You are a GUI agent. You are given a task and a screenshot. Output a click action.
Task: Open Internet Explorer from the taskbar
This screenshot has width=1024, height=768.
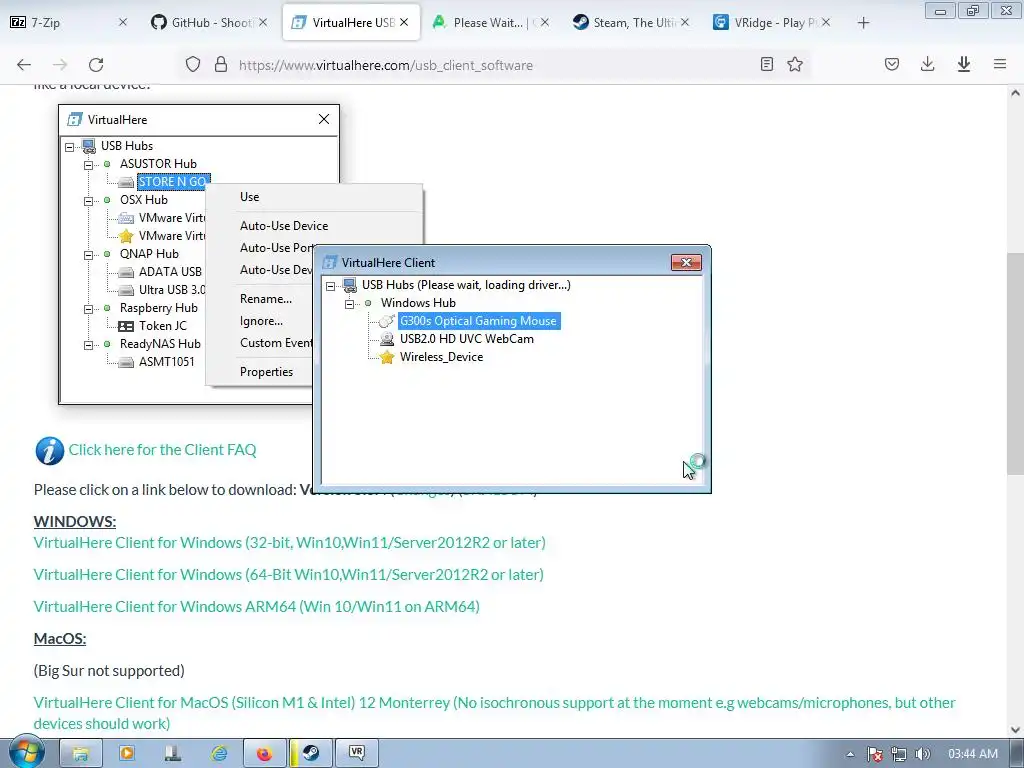point(219,754)
